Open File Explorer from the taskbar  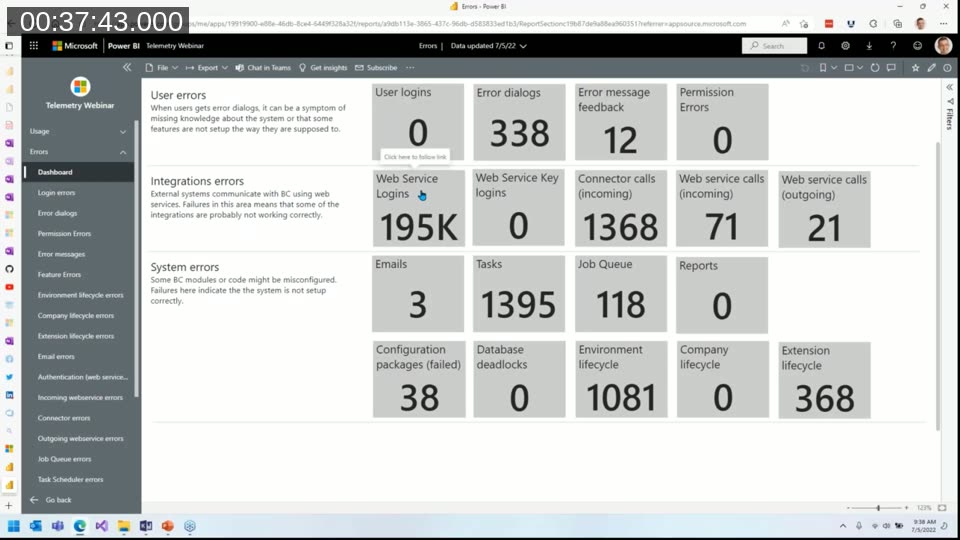point(124,526)
